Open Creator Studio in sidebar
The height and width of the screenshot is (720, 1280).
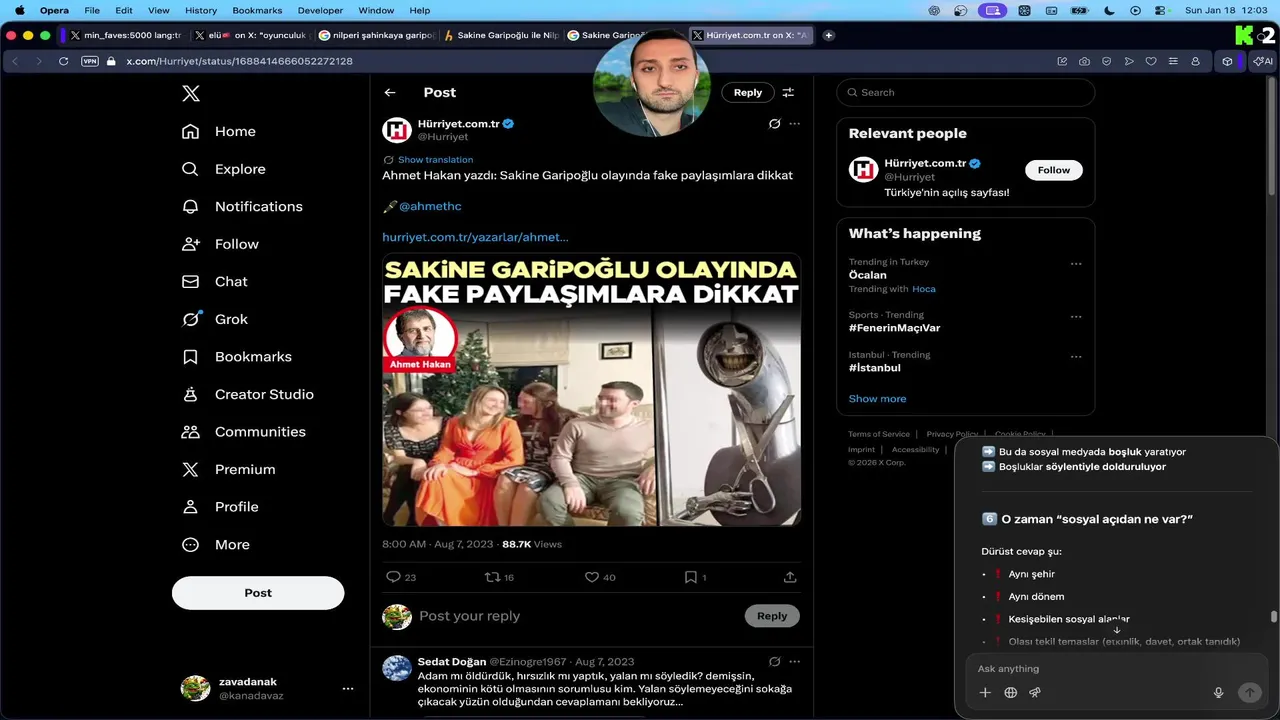[247, 394]
